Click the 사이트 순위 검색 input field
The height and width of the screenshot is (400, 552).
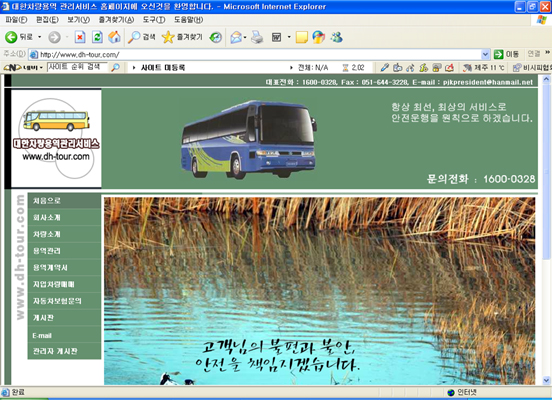click(77, 67)
